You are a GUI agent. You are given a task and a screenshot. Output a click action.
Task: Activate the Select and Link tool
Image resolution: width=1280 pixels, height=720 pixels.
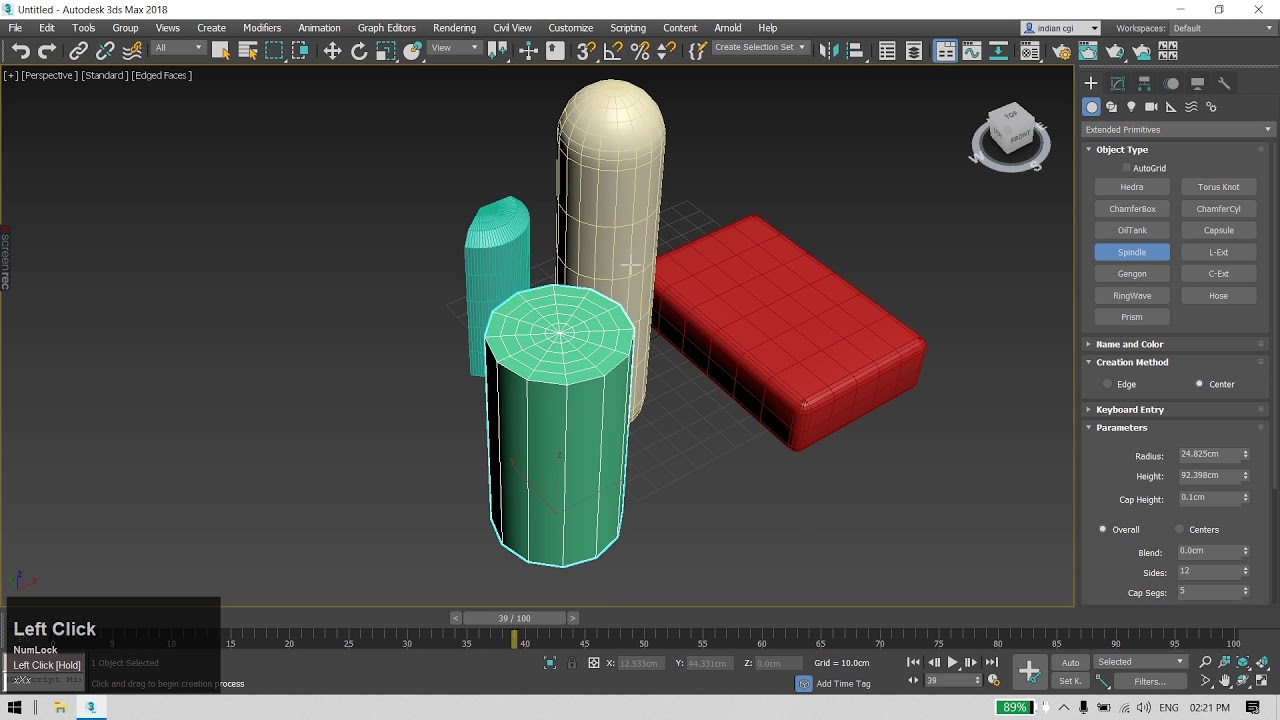pyautogui.click(x=78, y=51)
